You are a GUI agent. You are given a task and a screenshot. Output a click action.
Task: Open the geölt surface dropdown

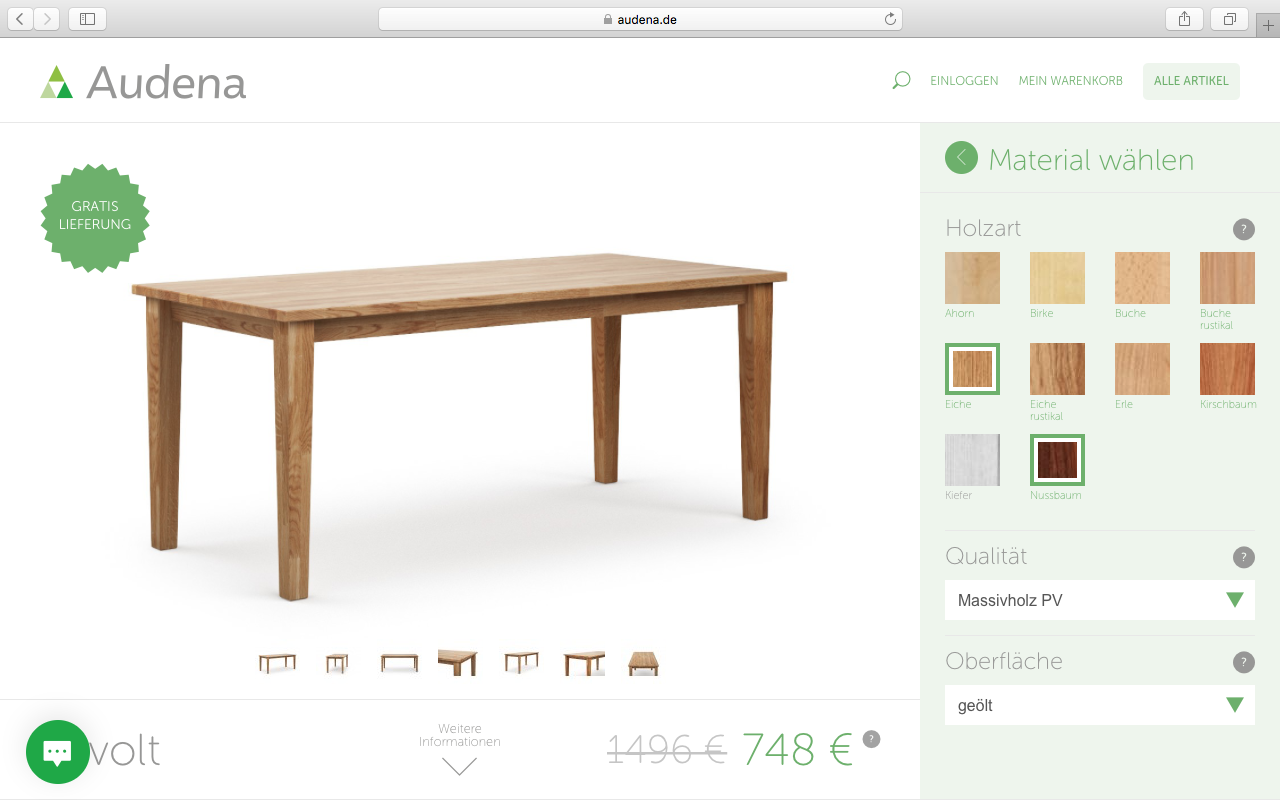click(1100, 705)
